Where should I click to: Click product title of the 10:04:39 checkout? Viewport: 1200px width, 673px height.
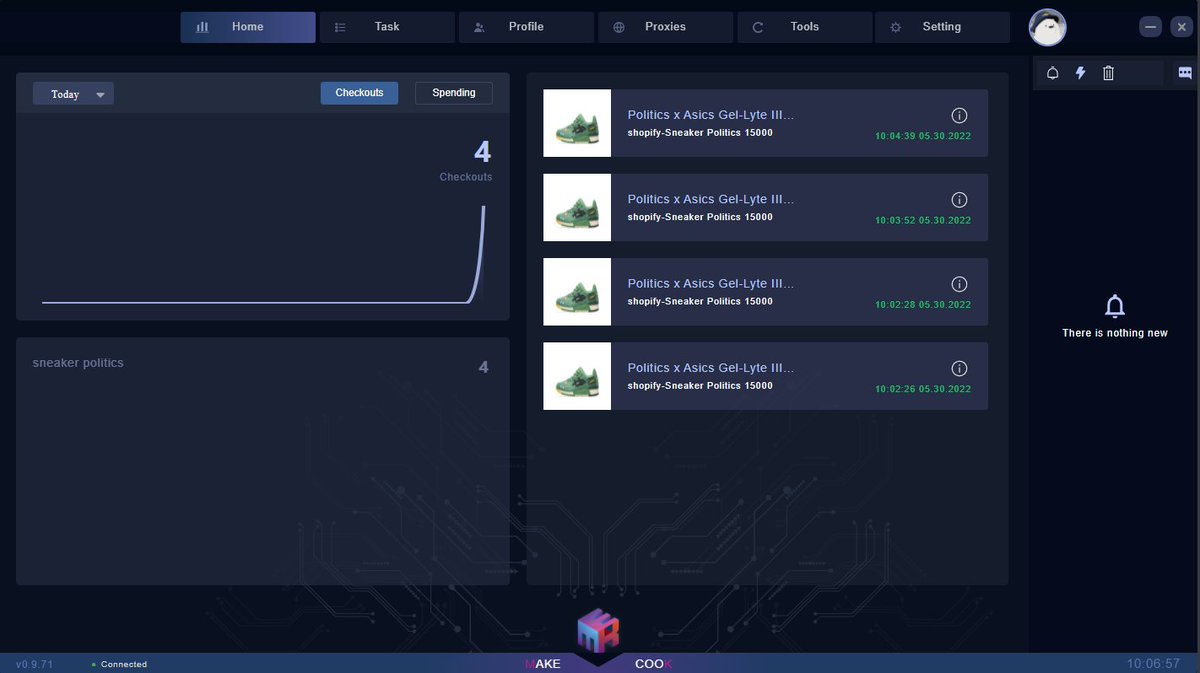pyautogui.click(x=711, y=115)
